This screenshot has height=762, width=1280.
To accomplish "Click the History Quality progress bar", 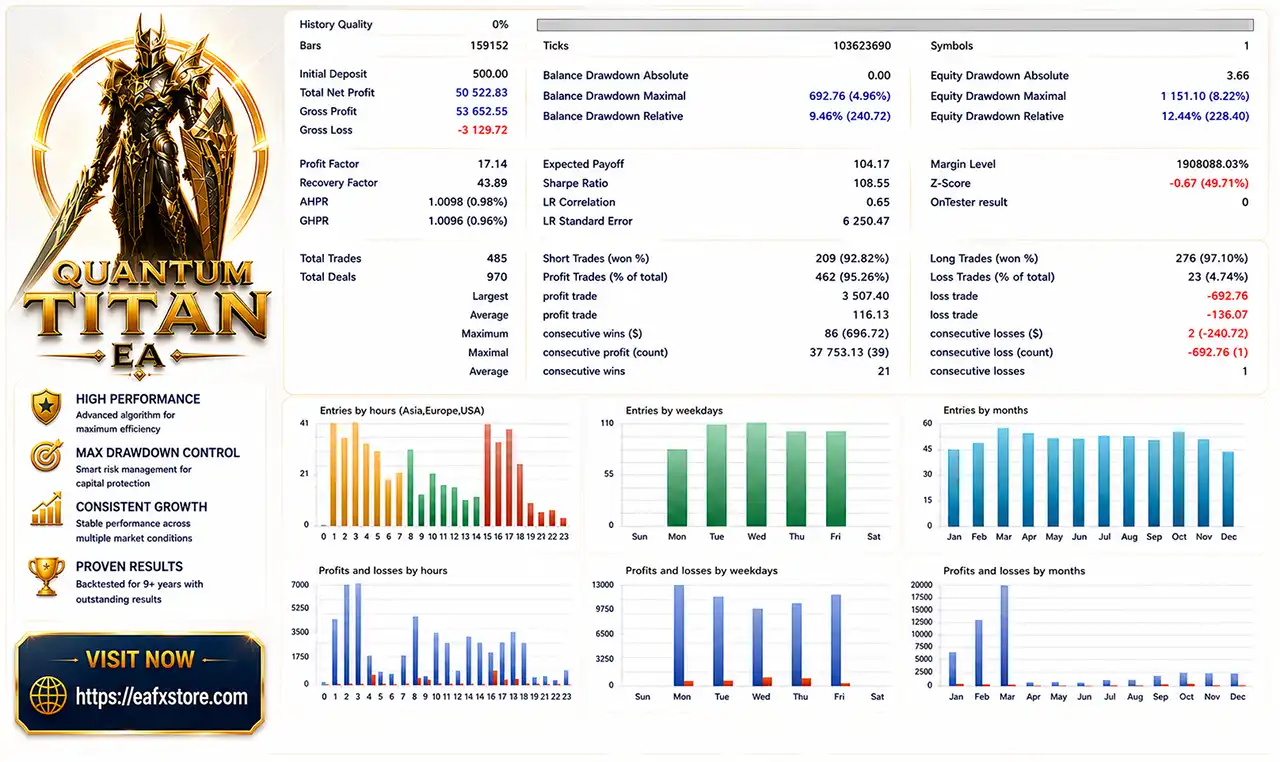I will point(894,25).
